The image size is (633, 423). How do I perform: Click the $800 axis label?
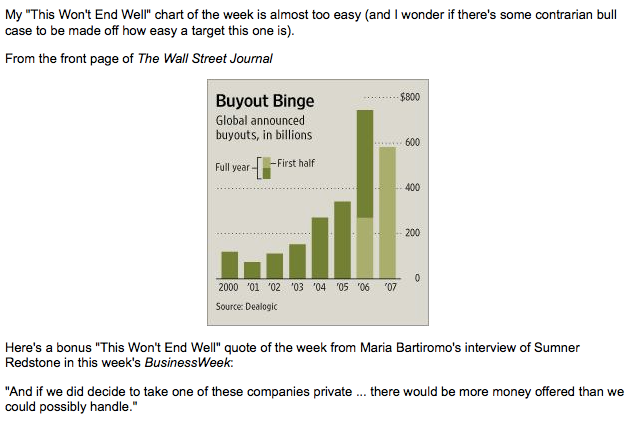coord(409,97)
